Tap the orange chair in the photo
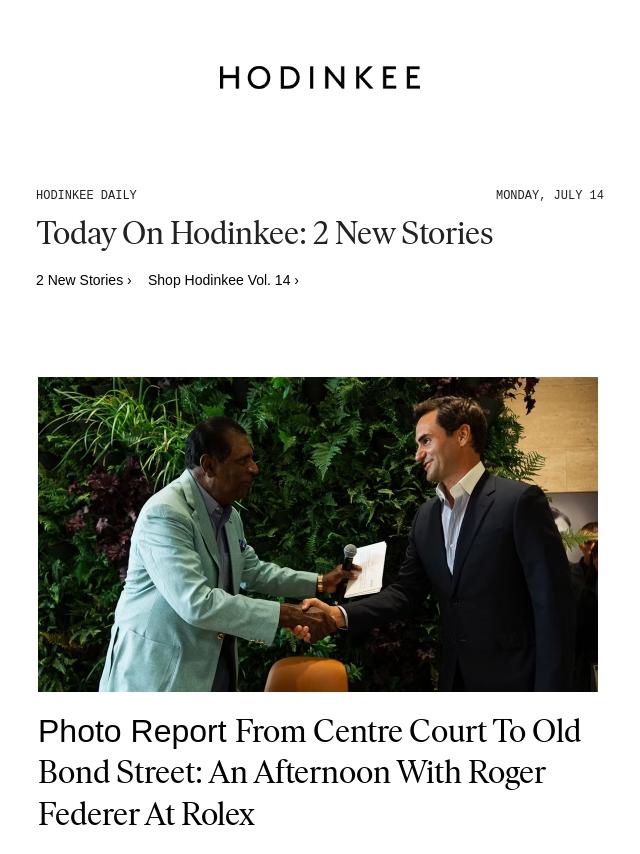Viewport: 640px width, 854px height. point(306,674)
